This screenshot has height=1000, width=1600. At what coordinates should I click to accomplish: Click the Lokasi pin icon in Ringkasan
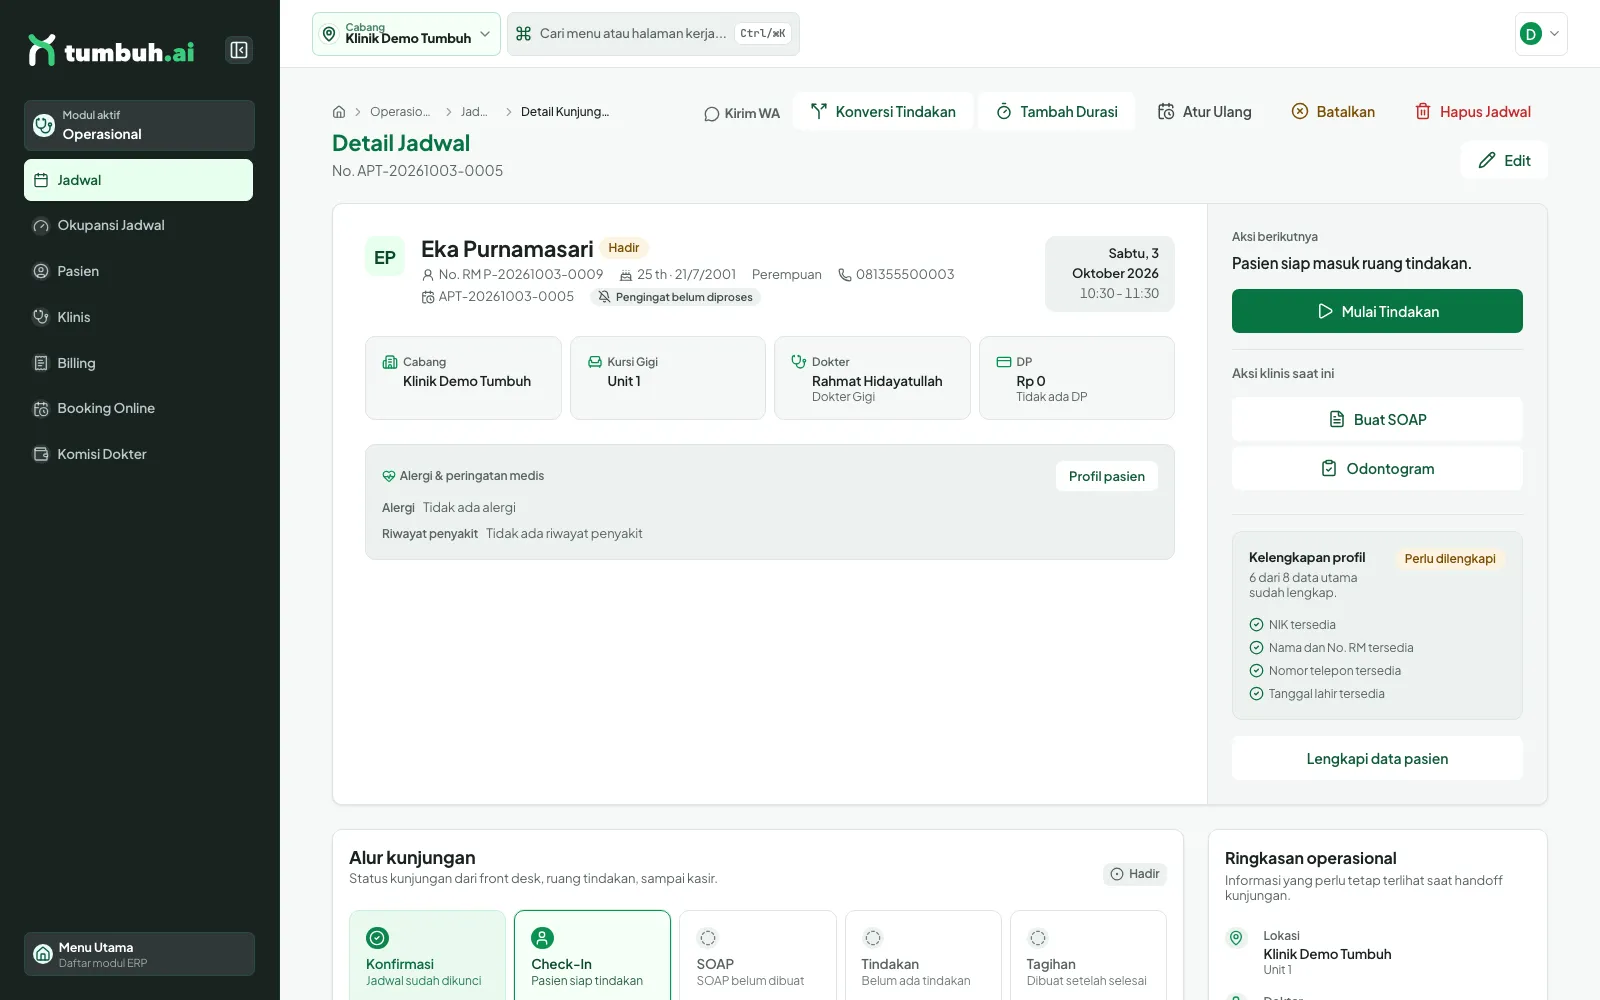click(x=1236, y=938)
